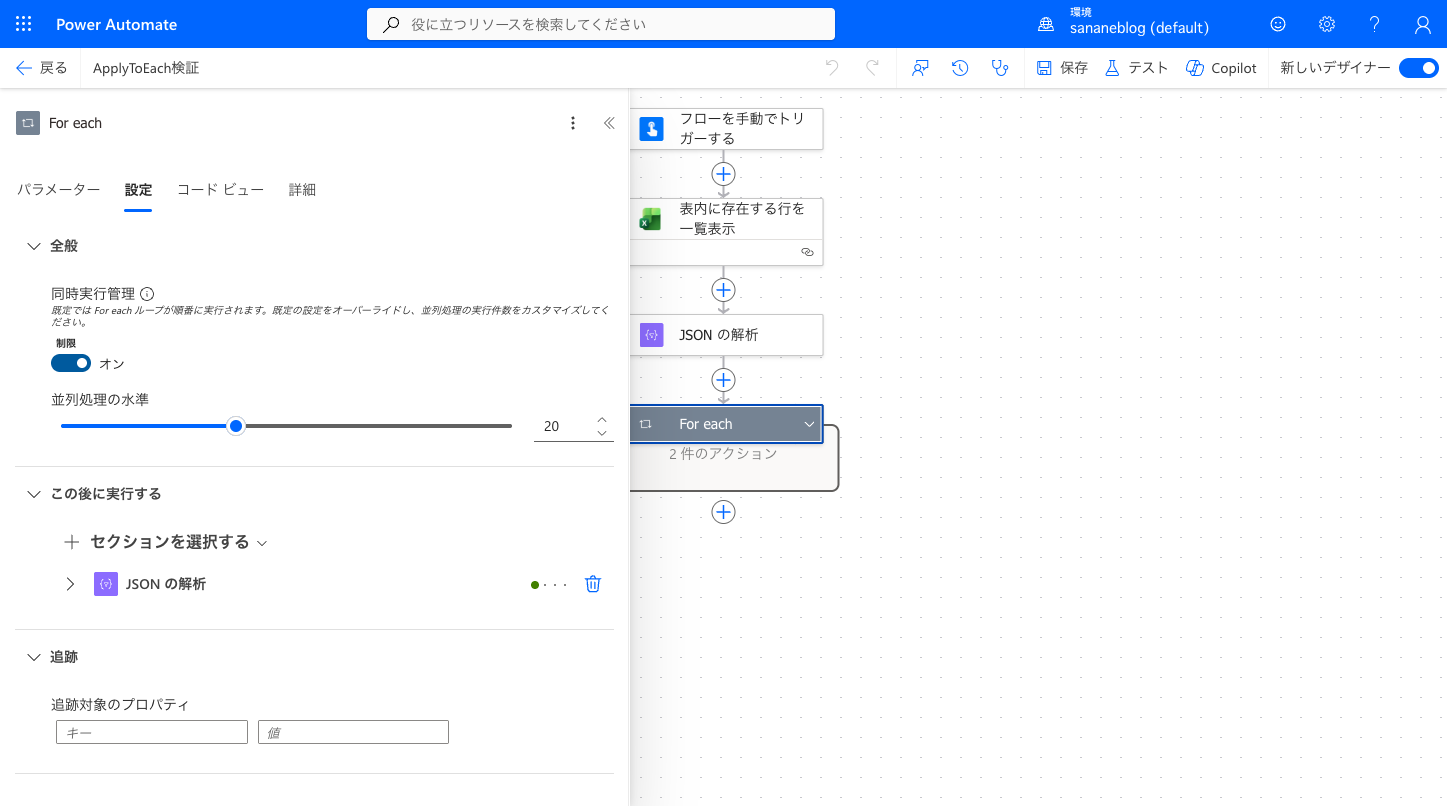Open the 詳細 tab
Screen dimensions: 1447x806
[302, 190]
